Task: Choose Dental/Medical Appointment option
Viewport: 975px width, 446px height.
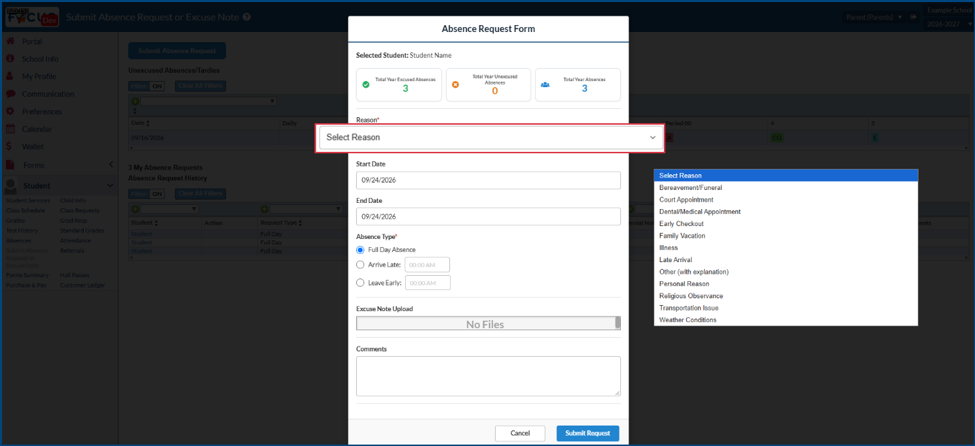Action: click(x=786, y=211)
